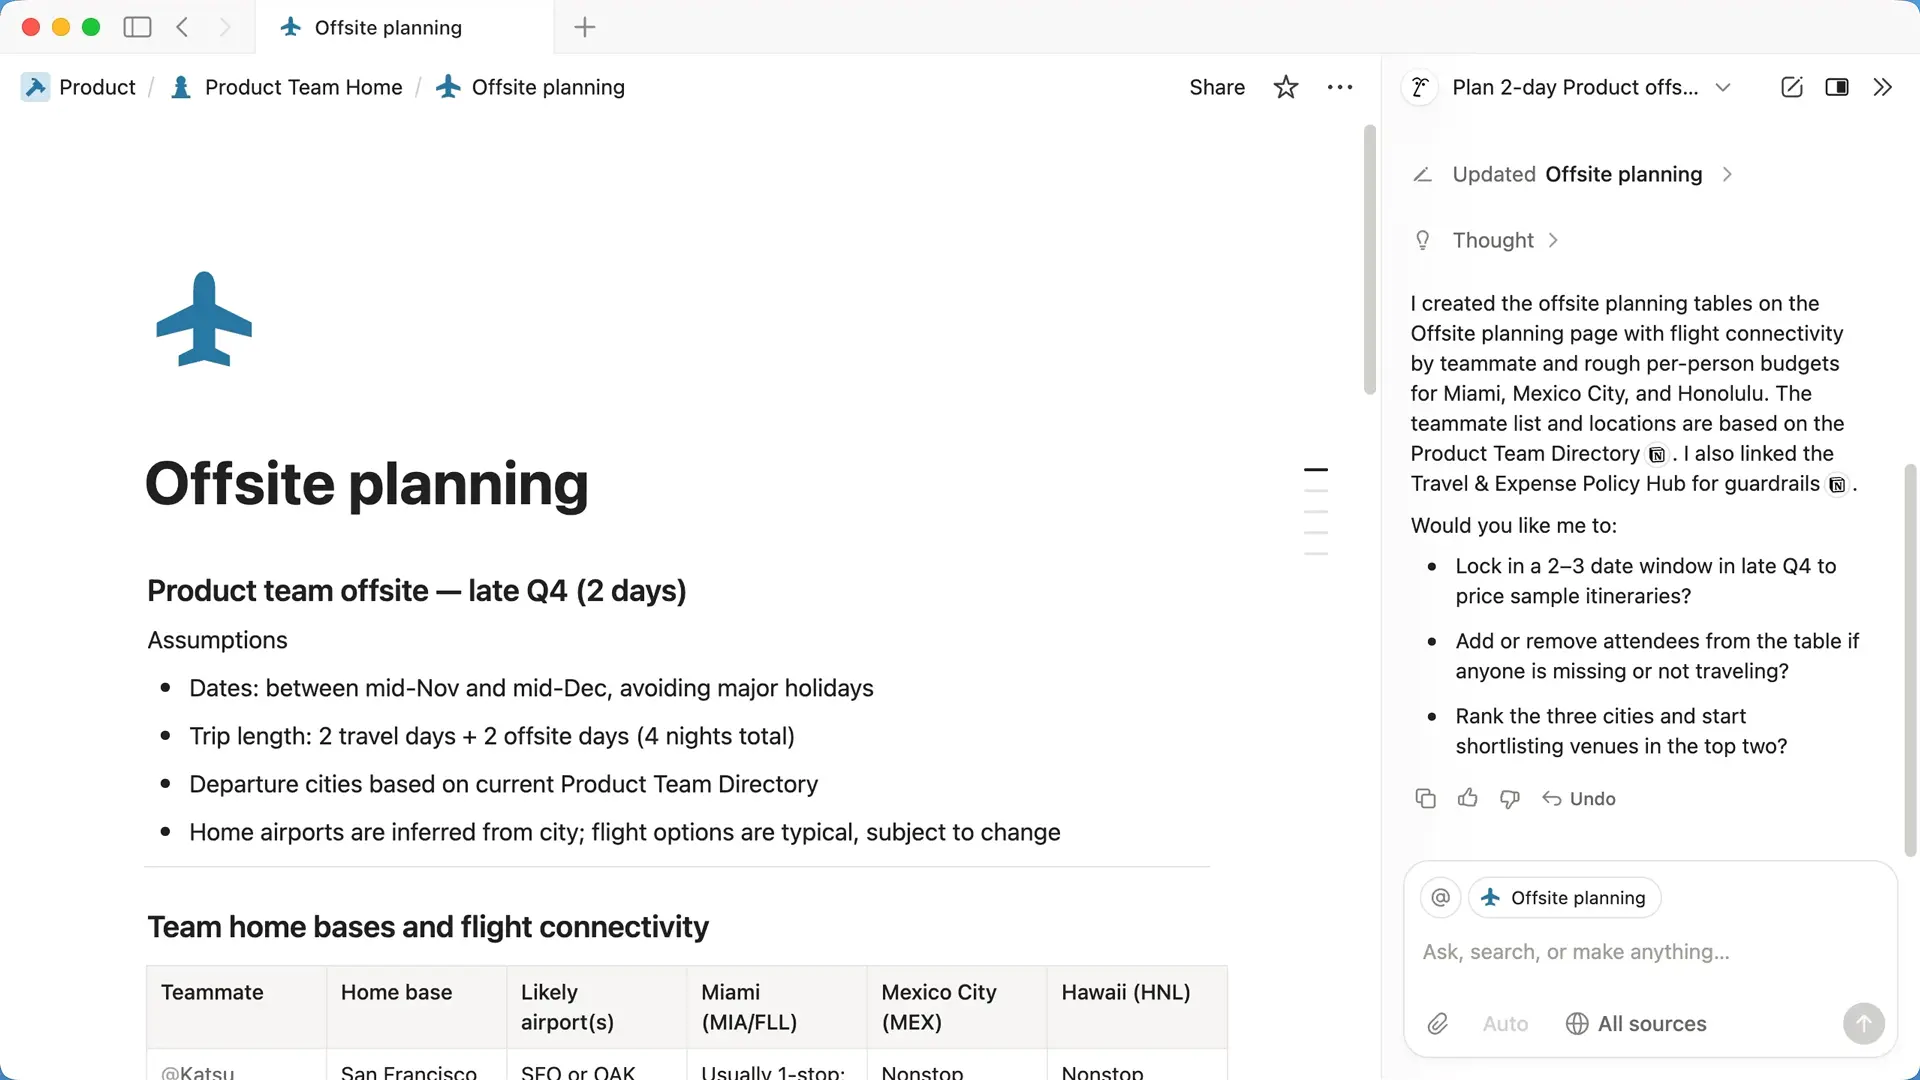Toggle AI panel sidebar display mode
Viewport: 1920px width, 1080px height.
click(1836, 87)
